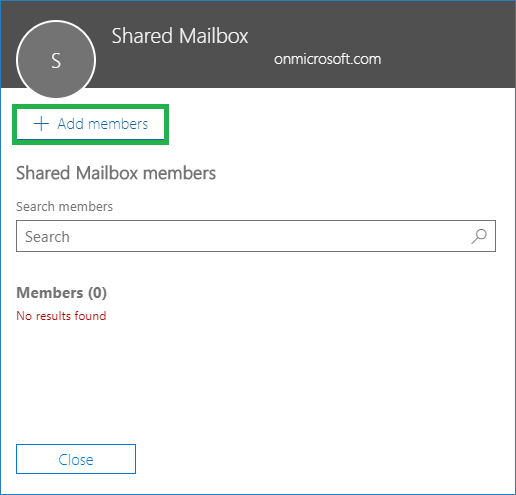Click the Add members button
This screenshot has height=495, width=516.
[90, 124]
